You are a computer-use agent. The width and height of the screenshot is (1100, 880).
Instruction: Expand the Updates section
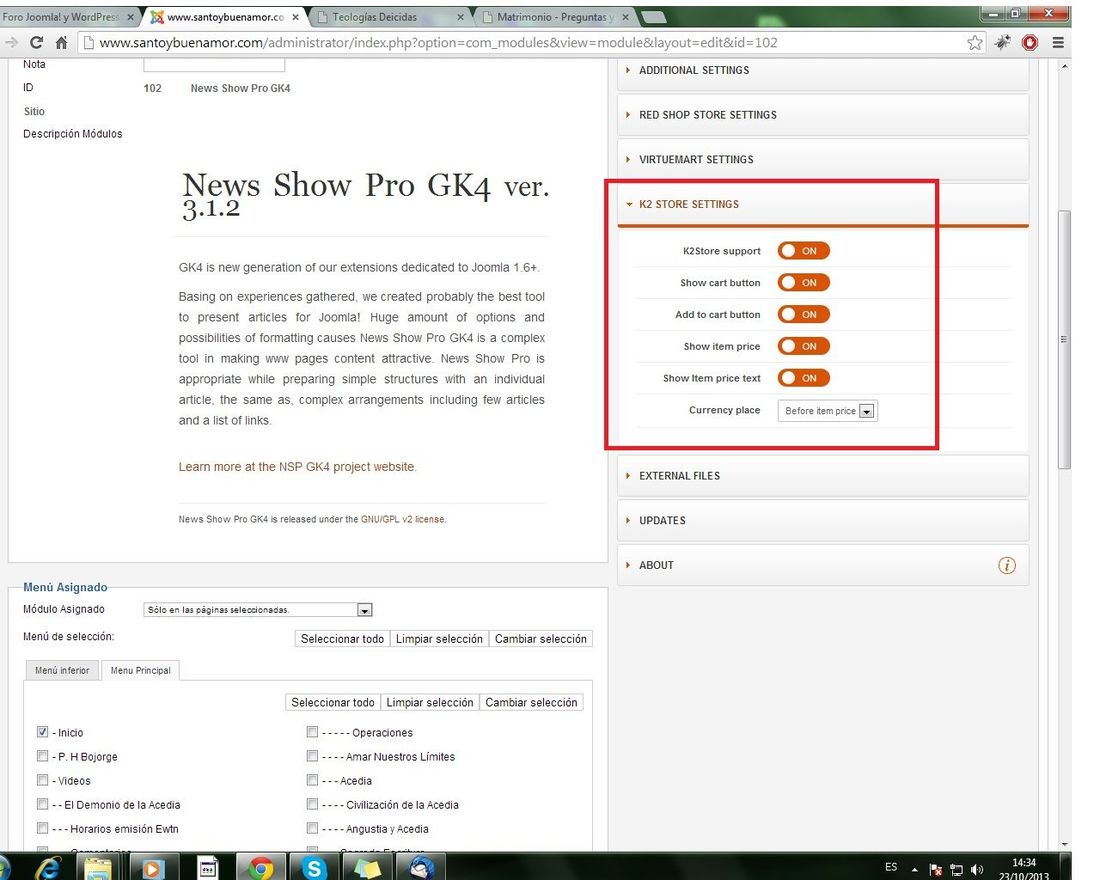click(823, 521)
